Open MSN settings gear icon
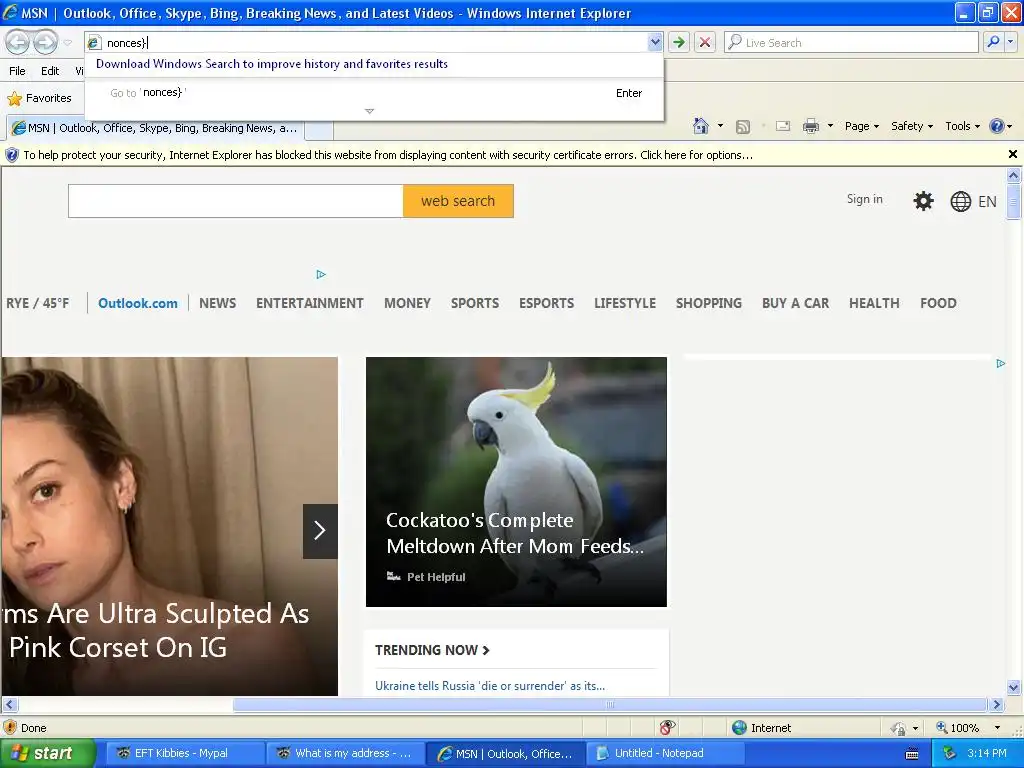Viewport: 1024px width, 768px height. point(923,200)
